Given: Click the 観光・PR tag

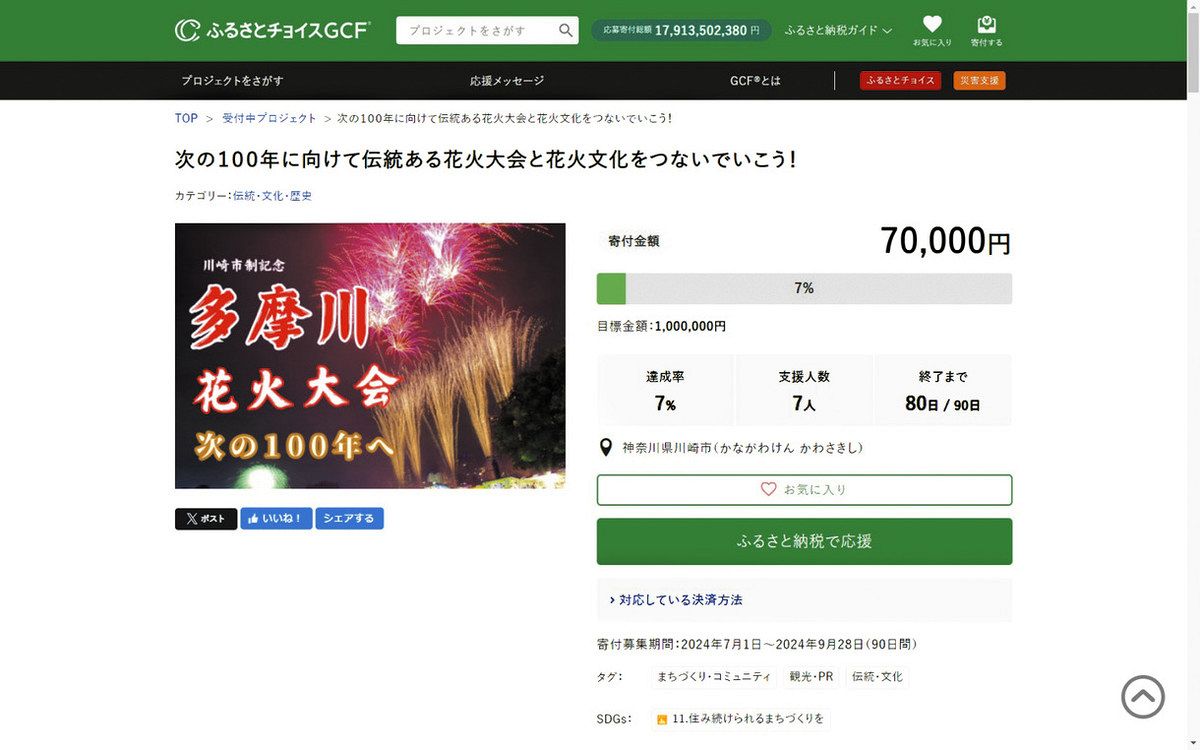Looking at the screenshot, I should pyautogui.click(x=811, y=677).
